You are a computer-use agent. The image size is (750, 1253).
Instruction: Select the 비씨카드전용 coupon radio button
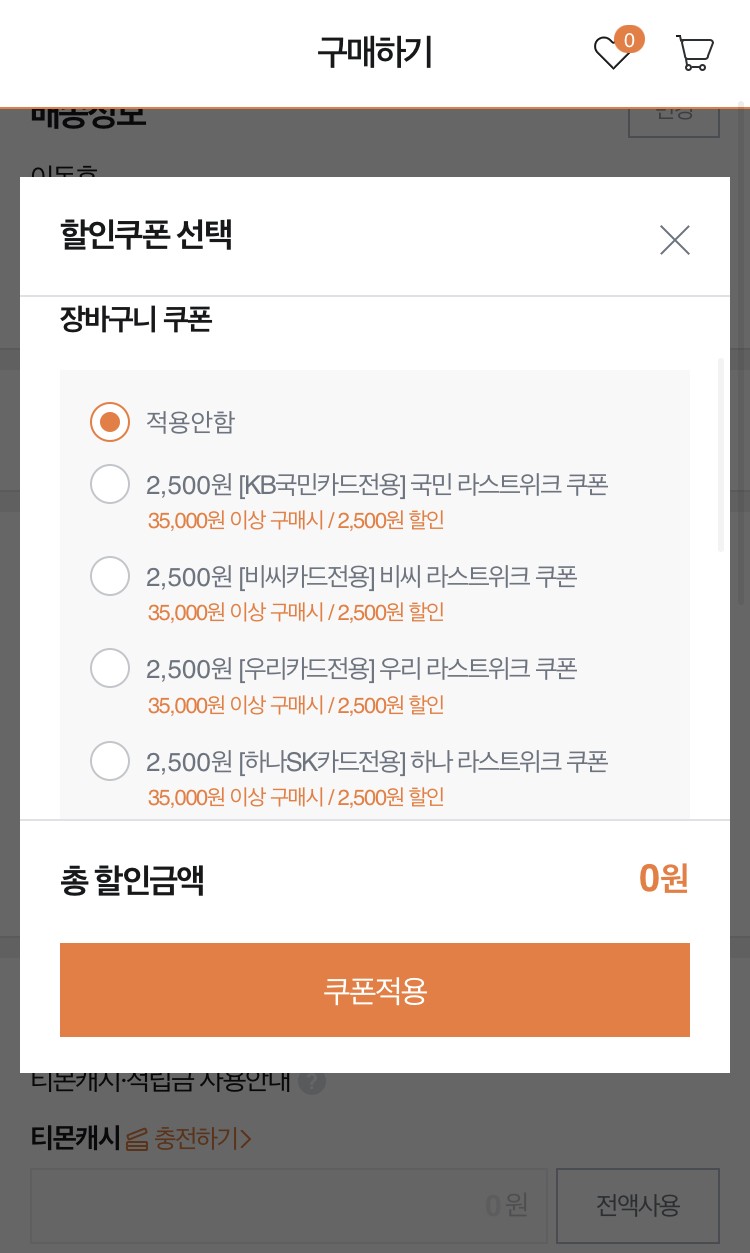pyautogui.click(x=110, y=576)
